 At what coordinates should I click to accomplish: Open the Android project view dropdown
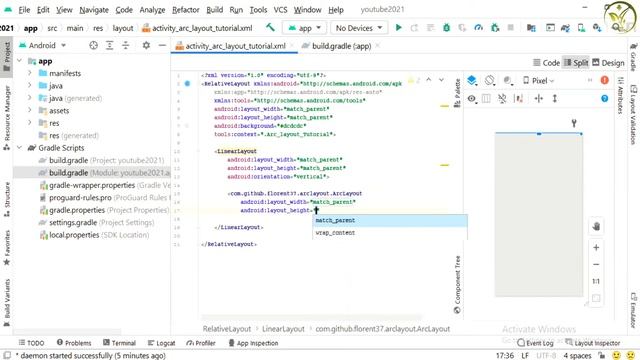(42, 45)
